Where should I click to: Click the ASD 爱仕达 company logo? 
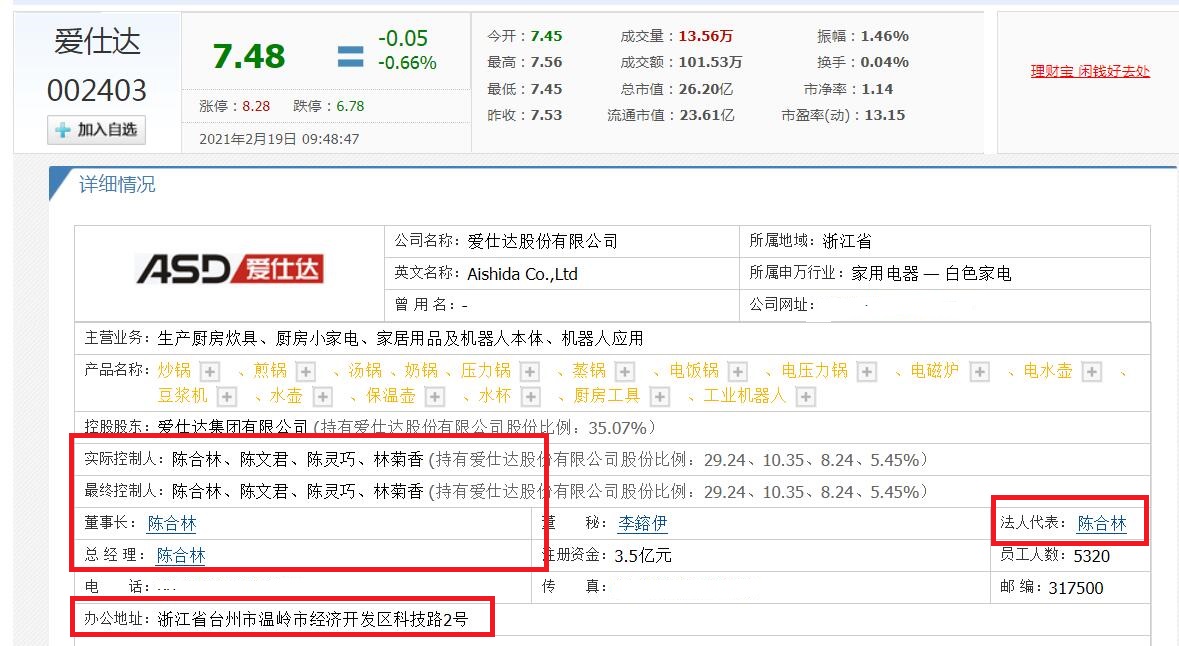229,269
